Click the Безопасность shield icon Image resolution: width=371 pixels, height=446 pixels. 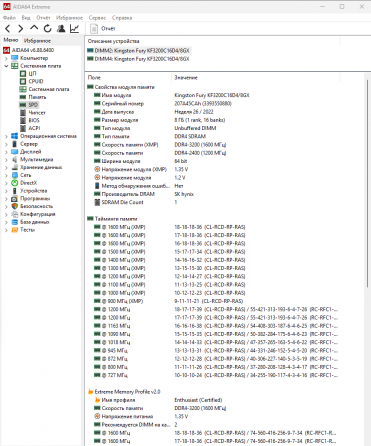(x=14, y=206)
